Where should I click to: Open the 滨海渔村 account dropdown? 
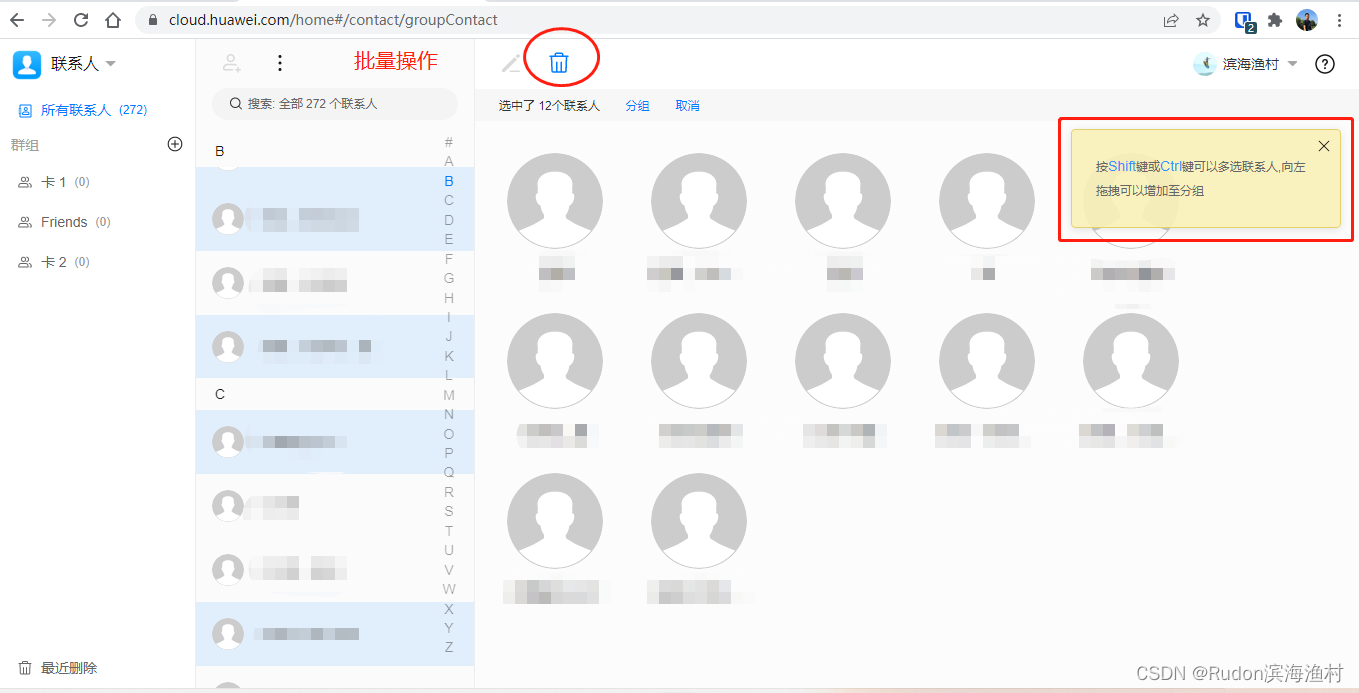tap(1246, 64)
